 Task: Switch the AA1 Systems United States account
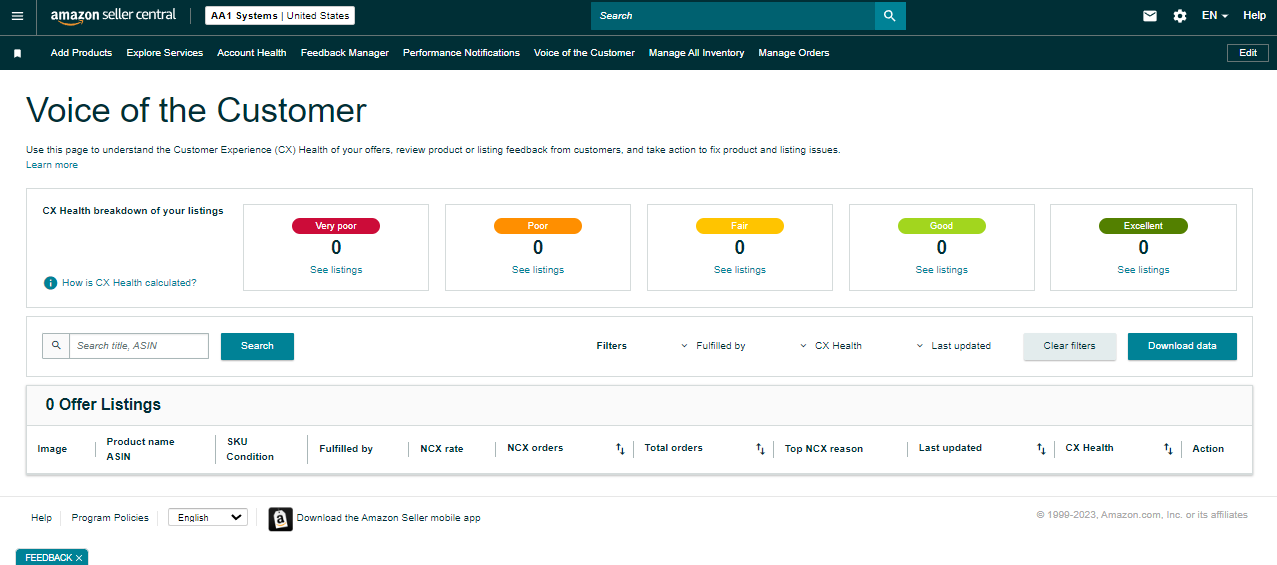tap(280, 16)
